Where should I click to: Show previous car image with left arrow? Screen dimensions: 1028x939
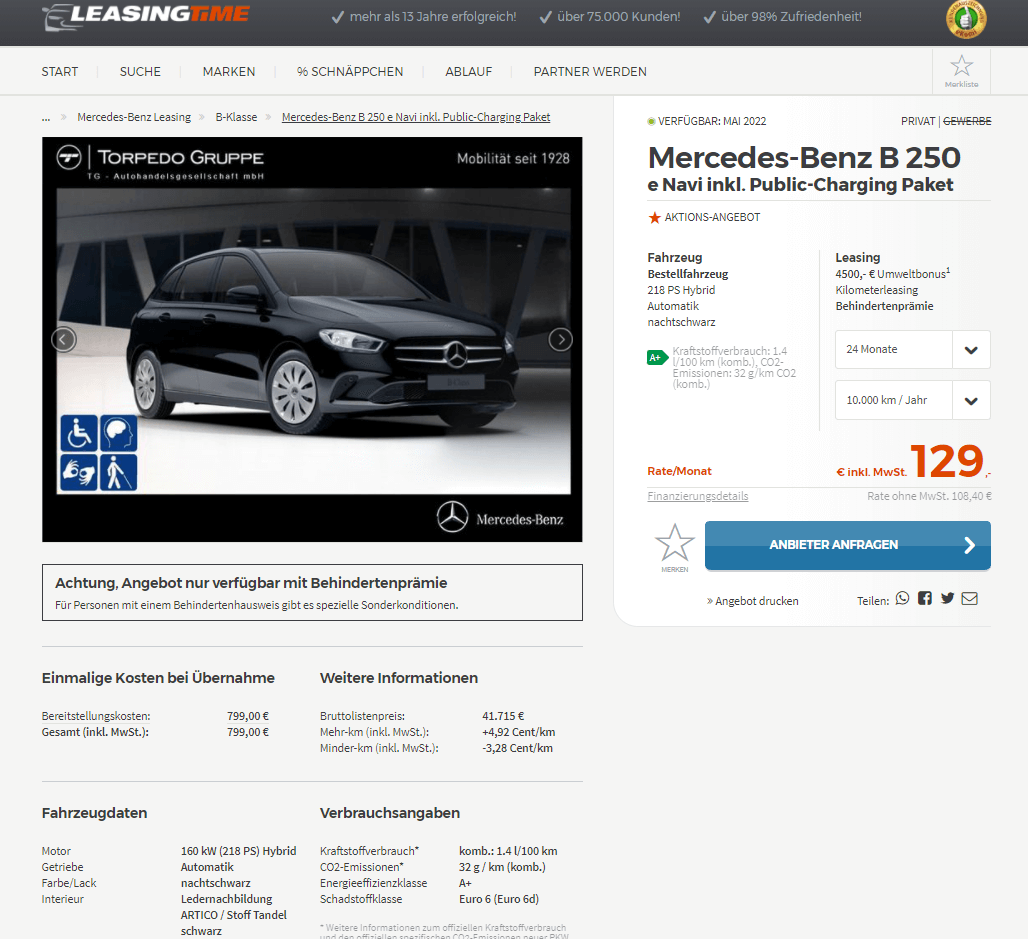[64, 340]
